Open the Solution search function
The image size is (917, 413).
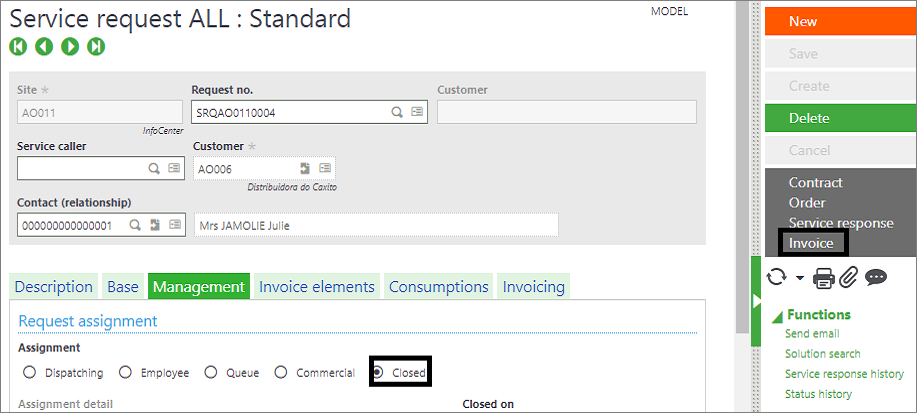tap(822, 354)
